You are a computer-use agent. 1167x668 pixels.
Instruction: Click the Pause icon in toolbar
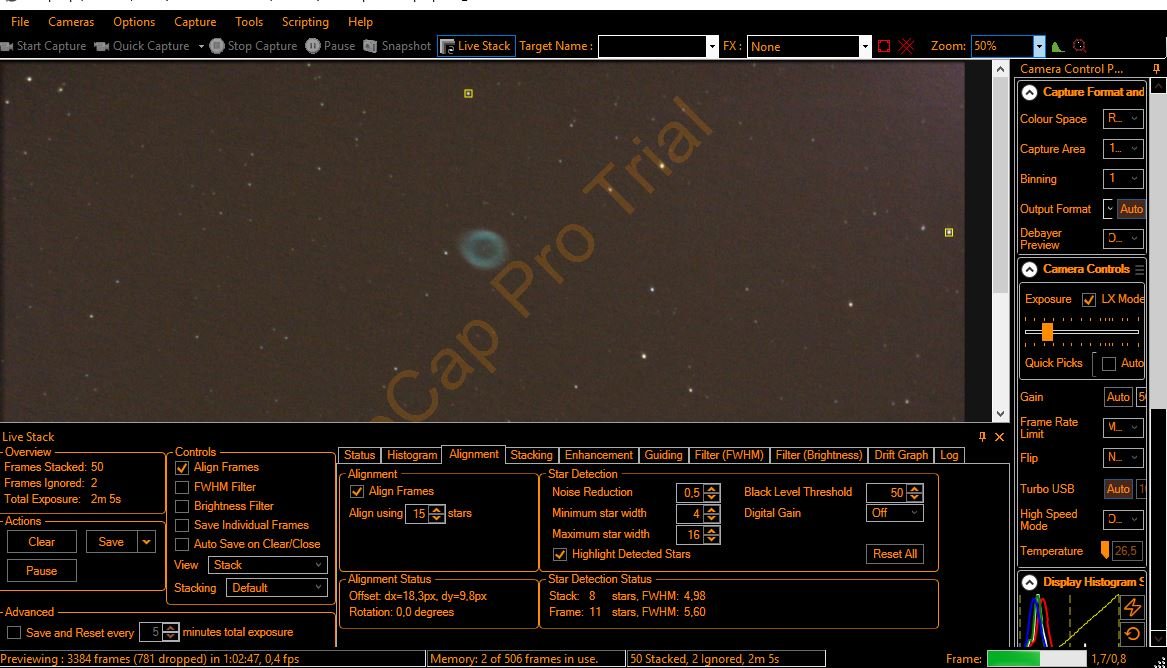(x=313, y=46)
